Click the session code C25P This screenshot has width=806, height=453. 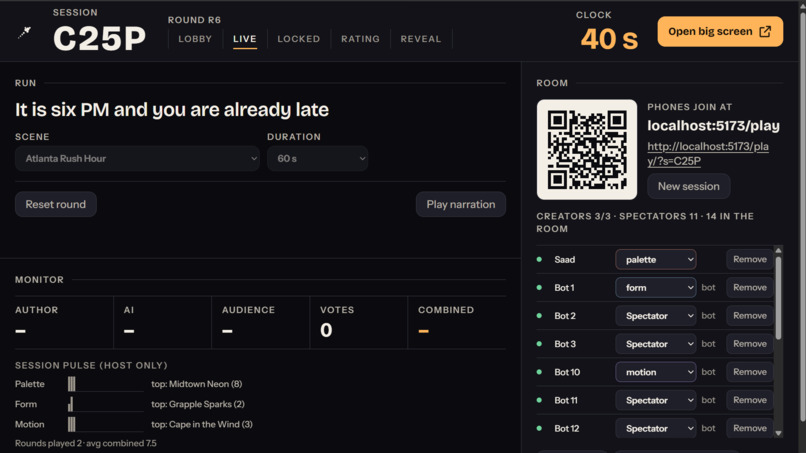point(100,39)
